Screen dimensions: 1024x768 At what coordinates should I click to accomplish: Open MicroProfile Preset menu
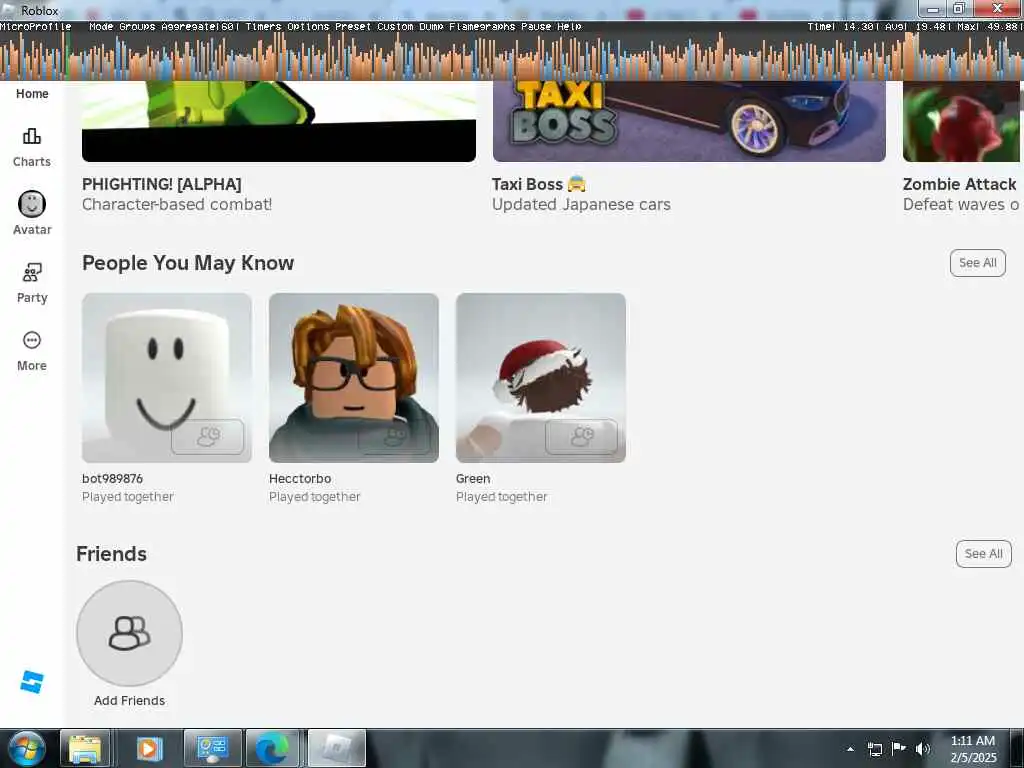click(x=353, y=27)
